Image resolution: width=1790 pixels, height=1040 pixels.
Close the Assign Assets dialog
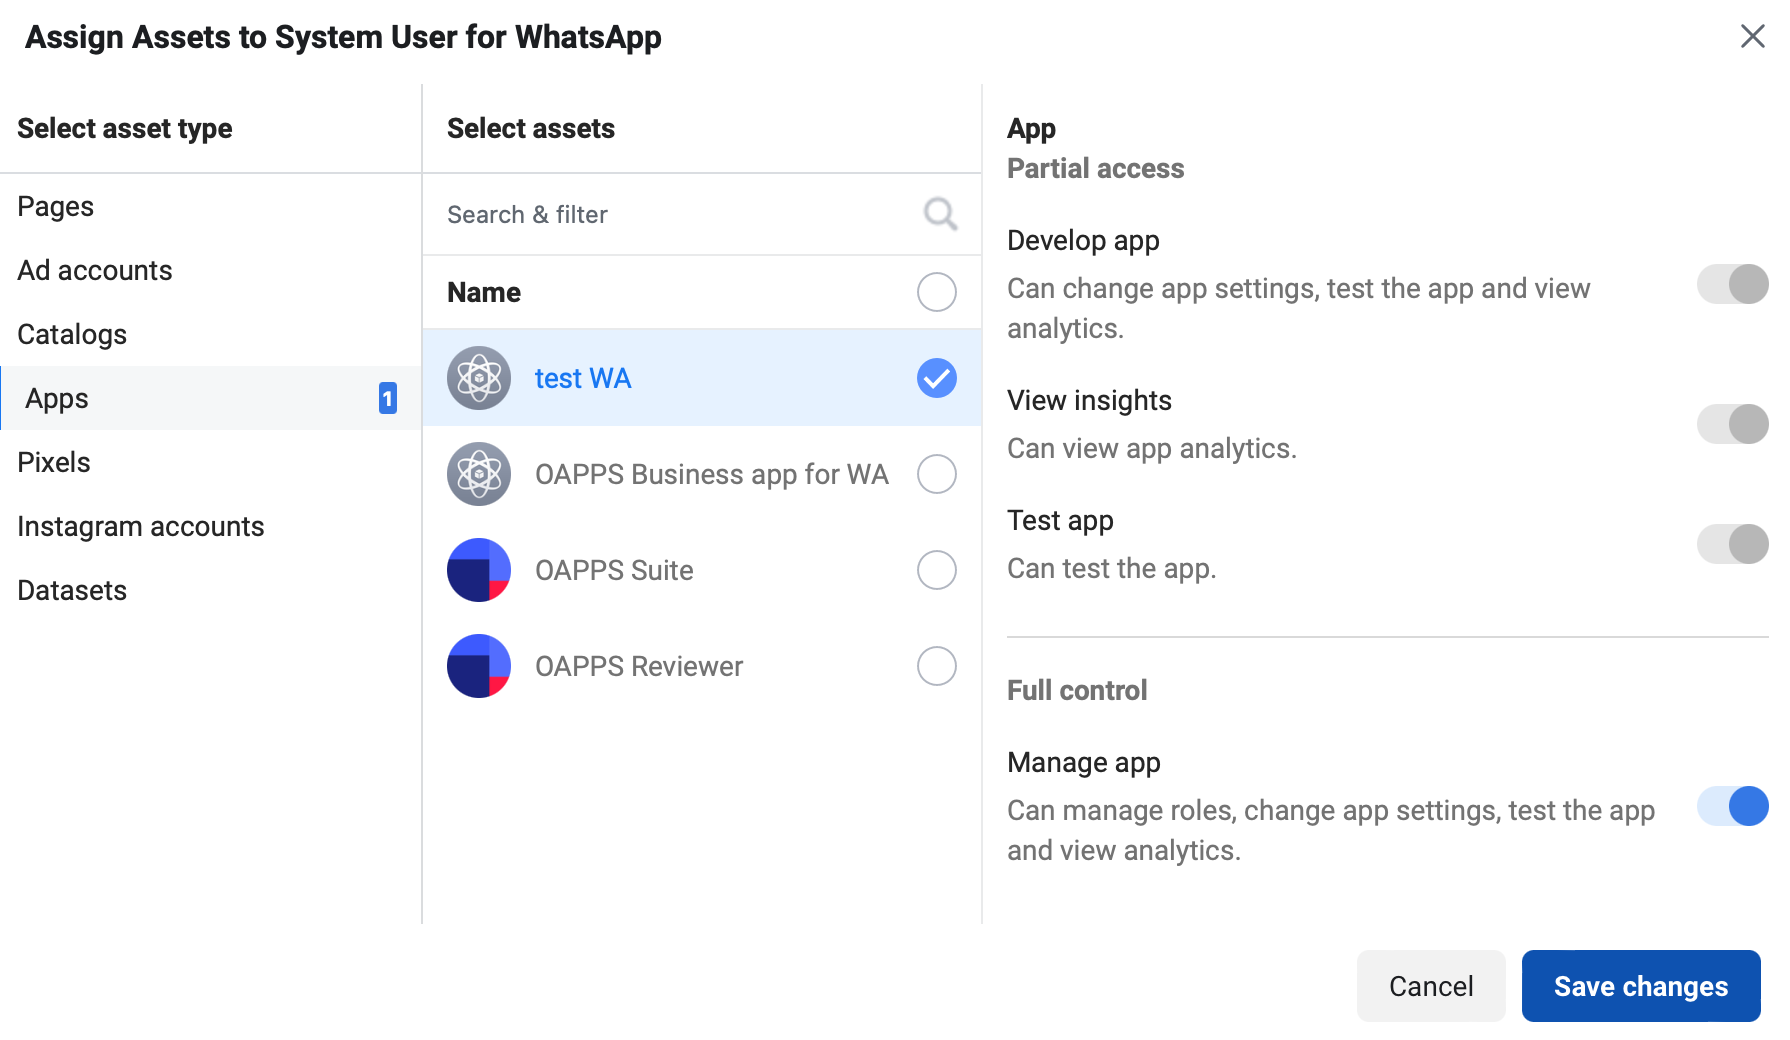(1752, 37)
